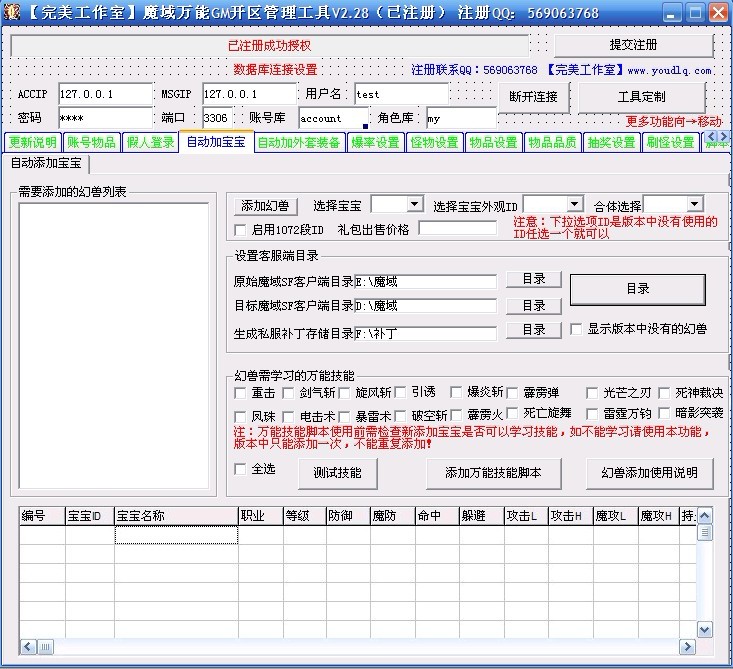
Task: Check the 全选 select-all checkbox
Action: [x=240, y=469]
